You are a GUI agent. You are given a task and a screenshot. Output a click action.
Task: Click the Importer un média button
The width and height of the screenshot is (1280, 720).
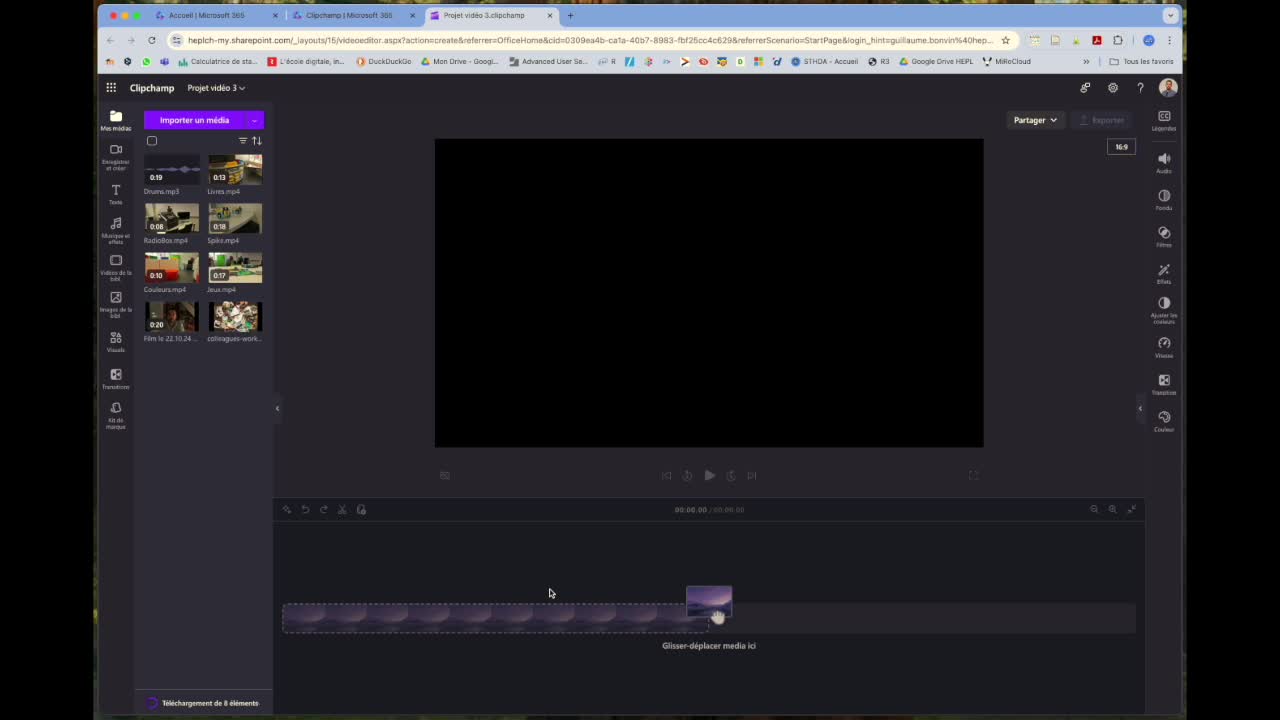[194, 120]
